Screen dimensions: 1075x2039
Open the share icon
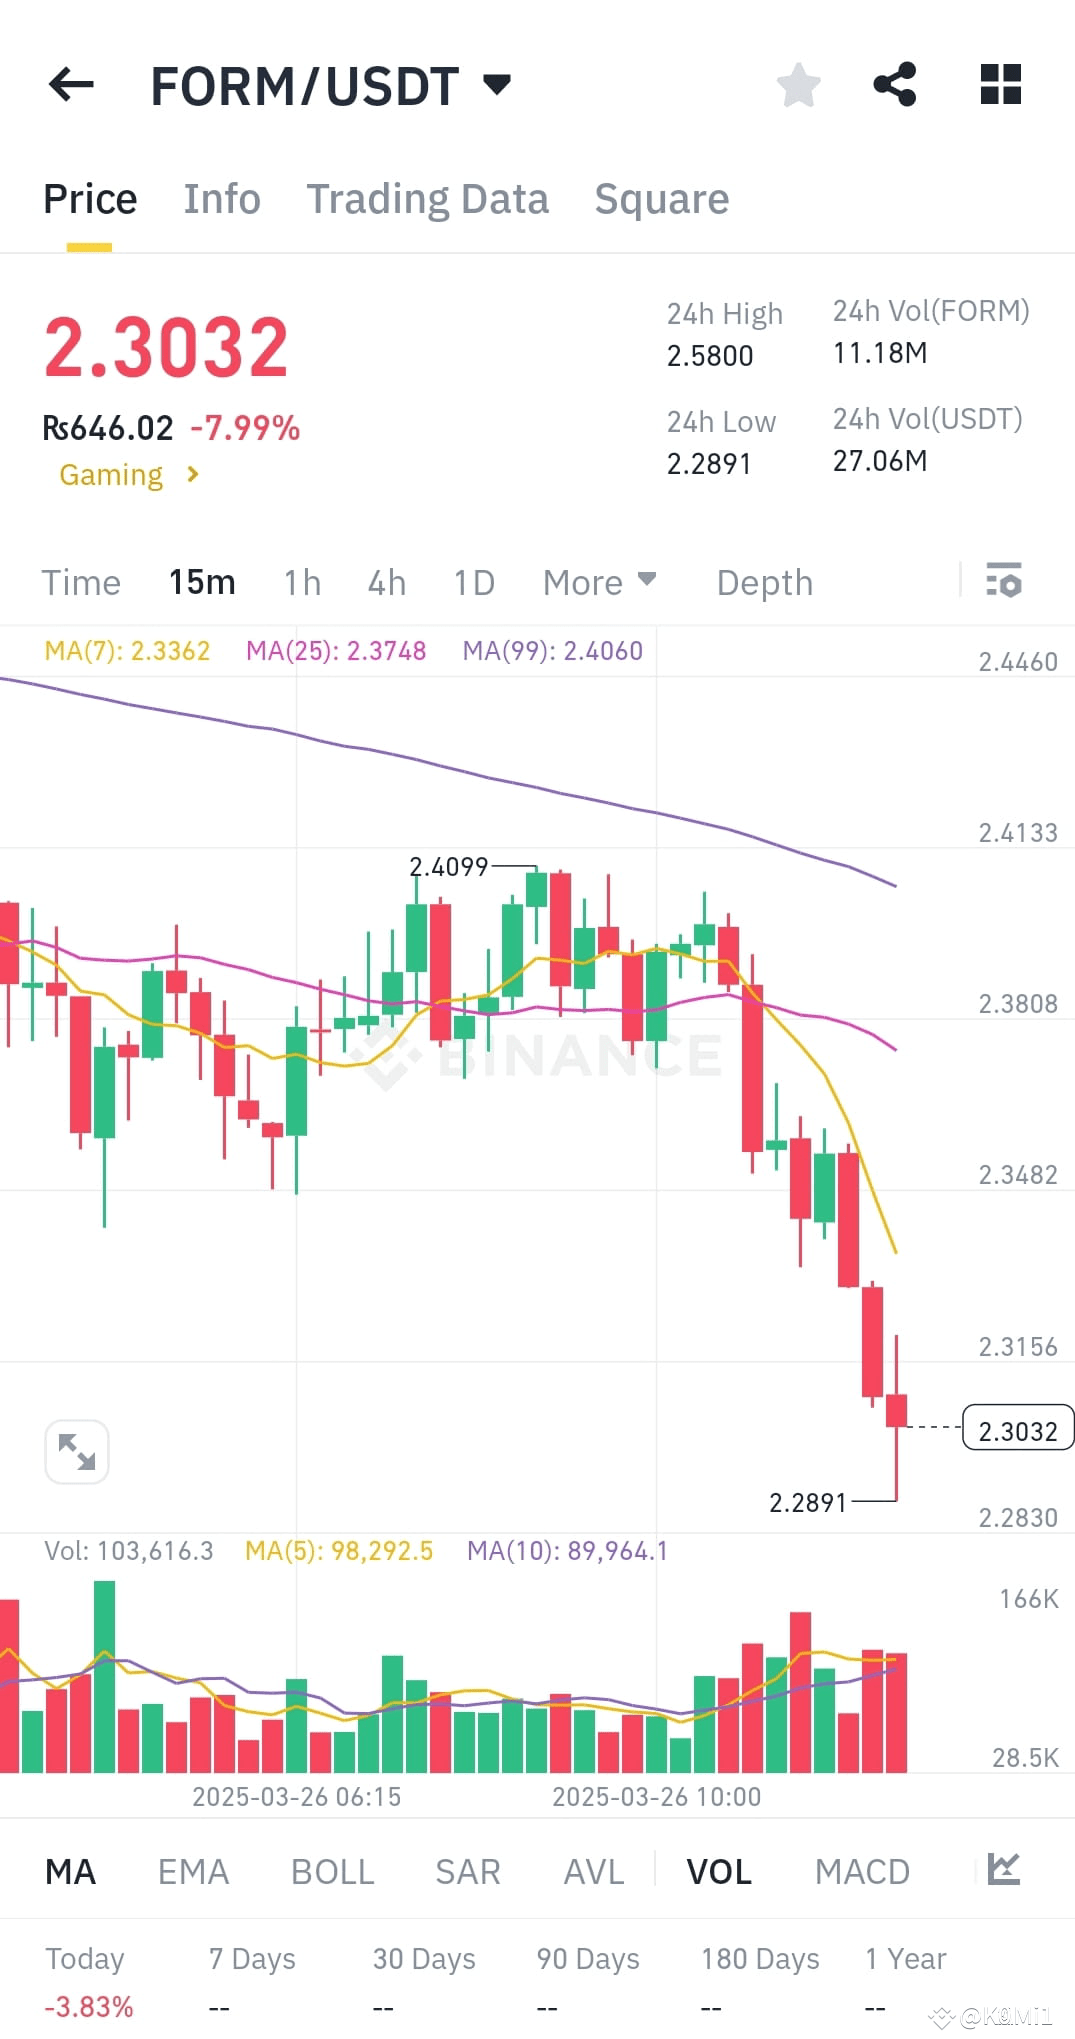pyautogui.click(x=894, y=85)
